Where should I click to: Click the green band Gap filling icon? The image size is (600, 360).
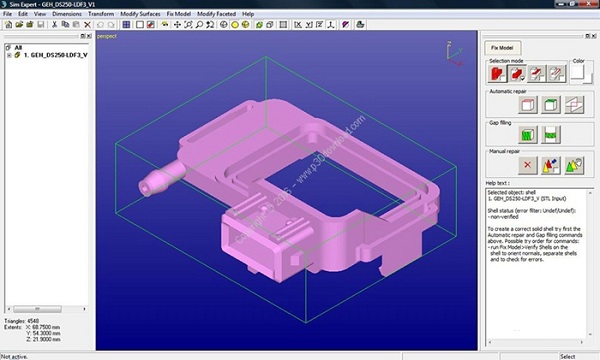pos(551,135)
